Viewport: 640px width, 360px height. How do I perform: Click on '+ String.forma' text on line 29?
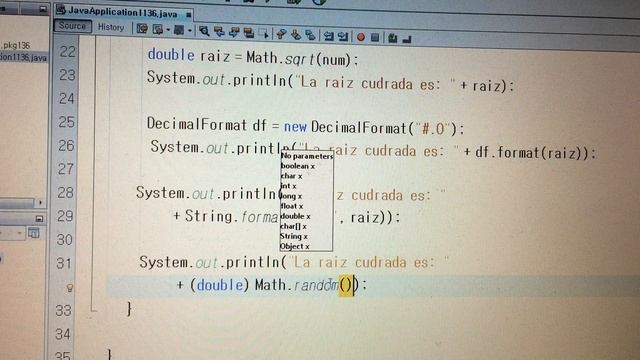coord(225,216)
